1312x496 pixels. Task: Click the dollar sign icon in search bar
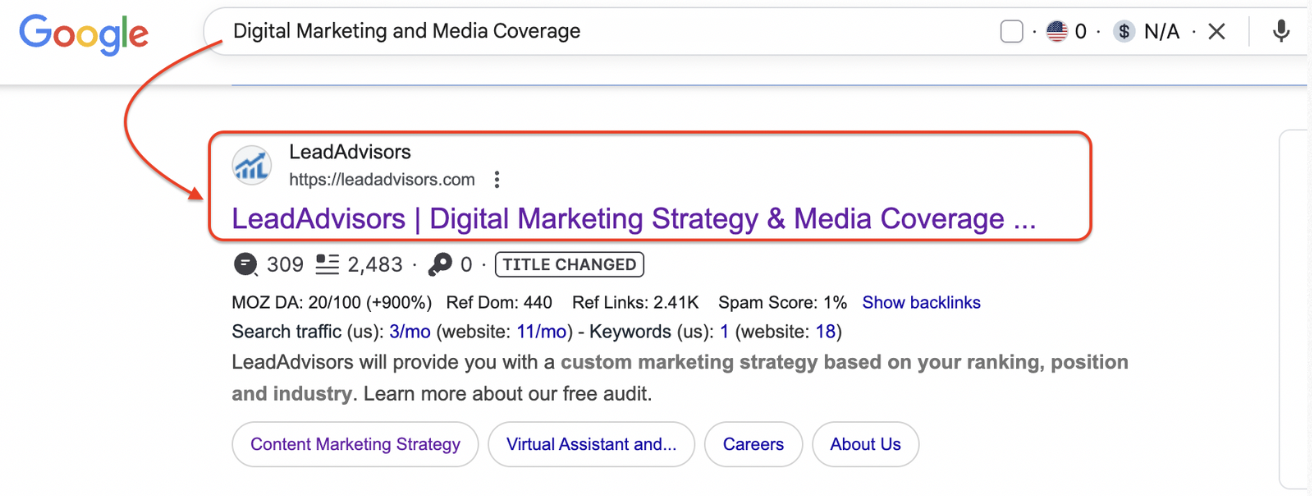(x=1124, y=32)
